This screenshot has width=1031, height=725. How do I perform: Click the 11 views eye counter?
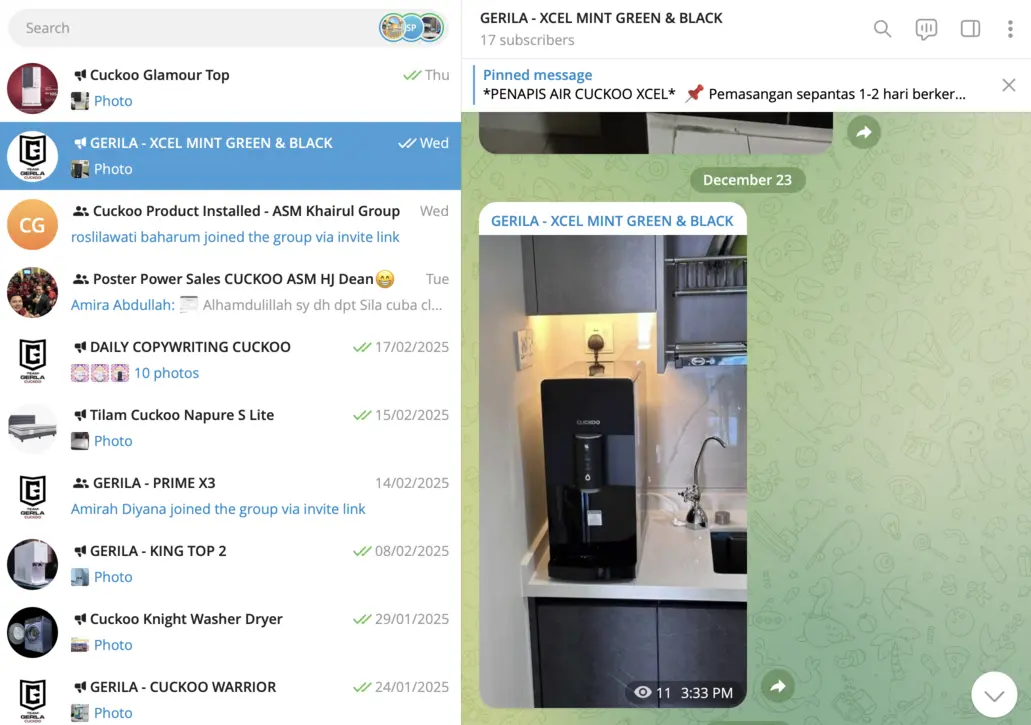click(652, 693)
